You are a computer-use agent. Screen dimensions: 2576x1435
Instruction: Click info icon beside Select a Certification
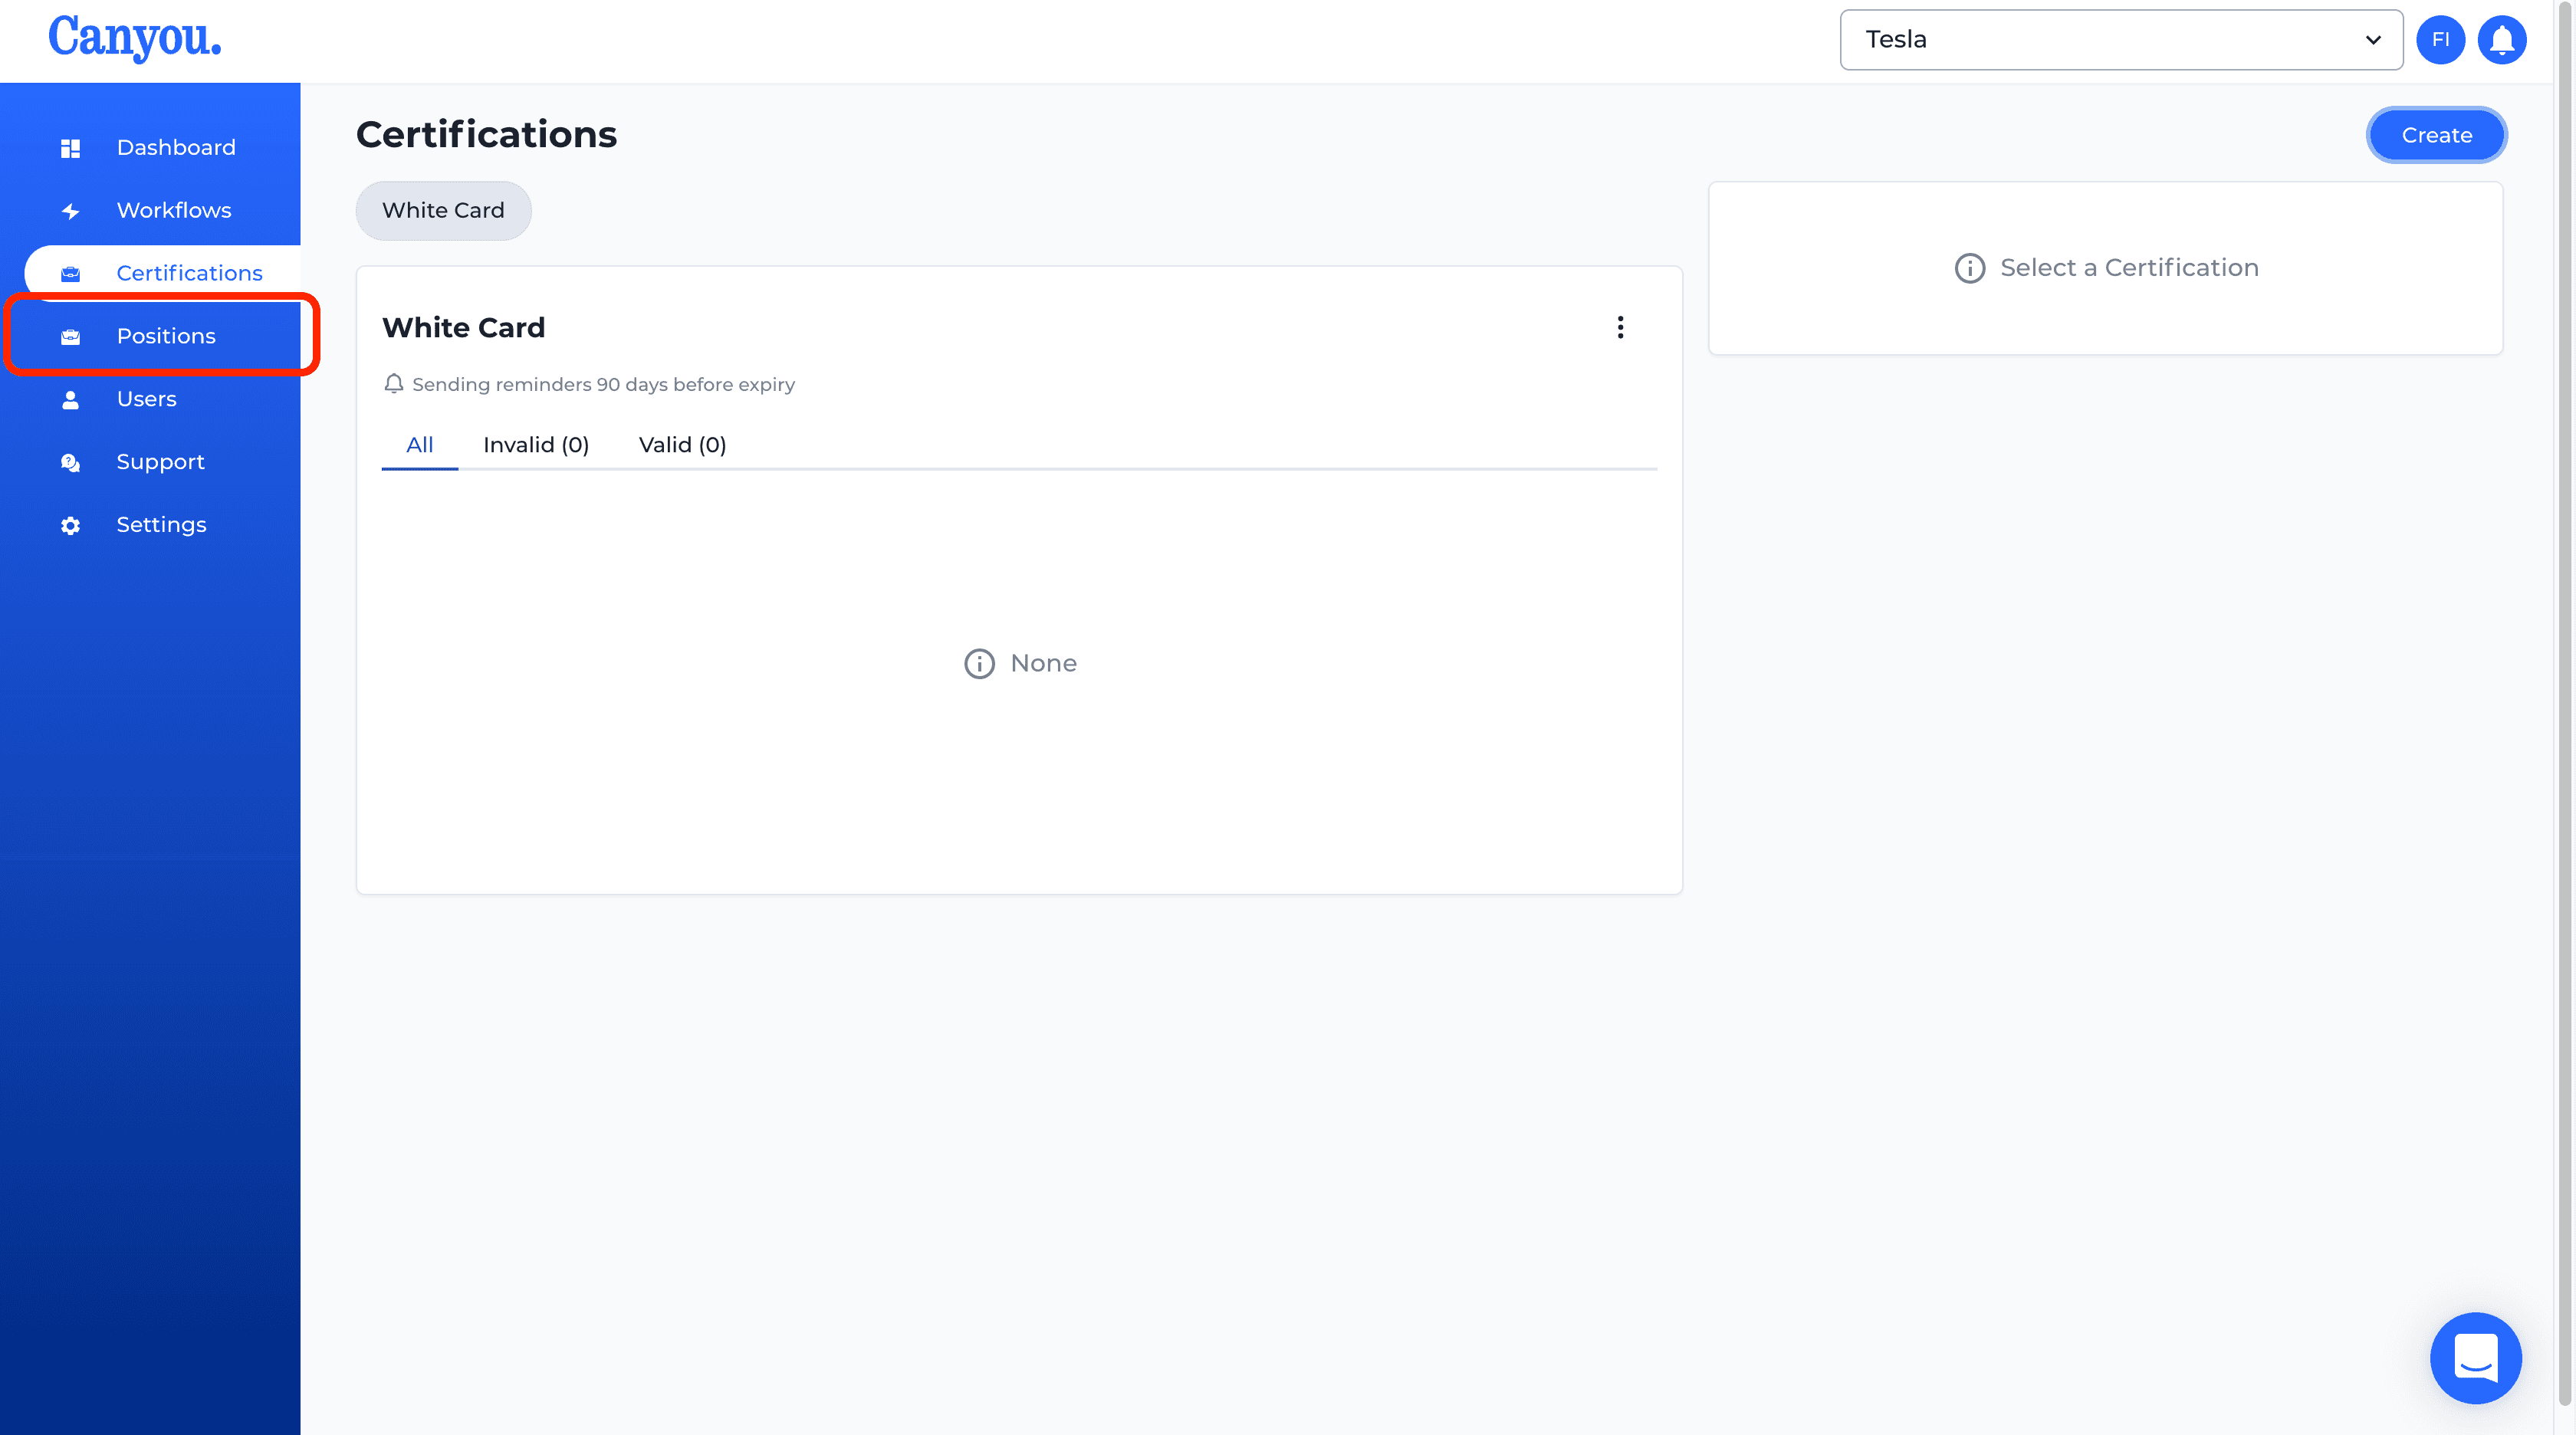(1969, 268)
